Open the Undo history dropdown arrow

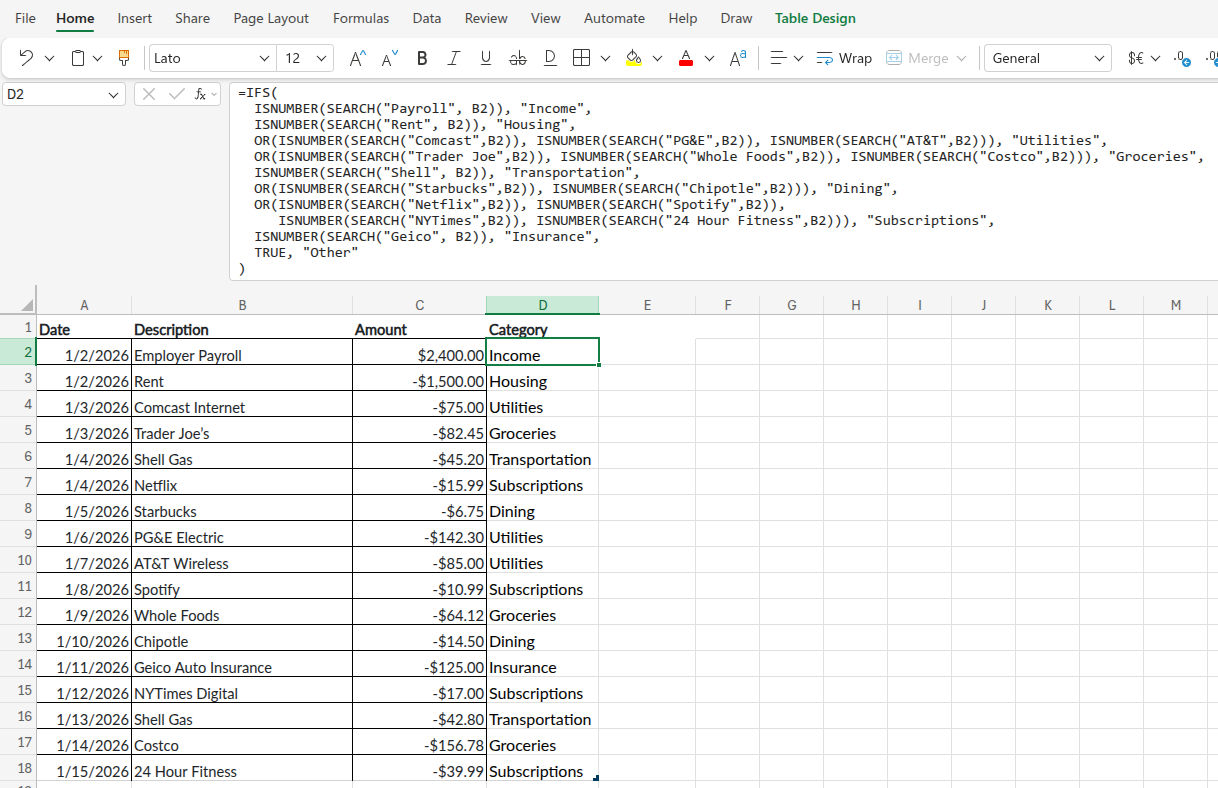point(49,58)
